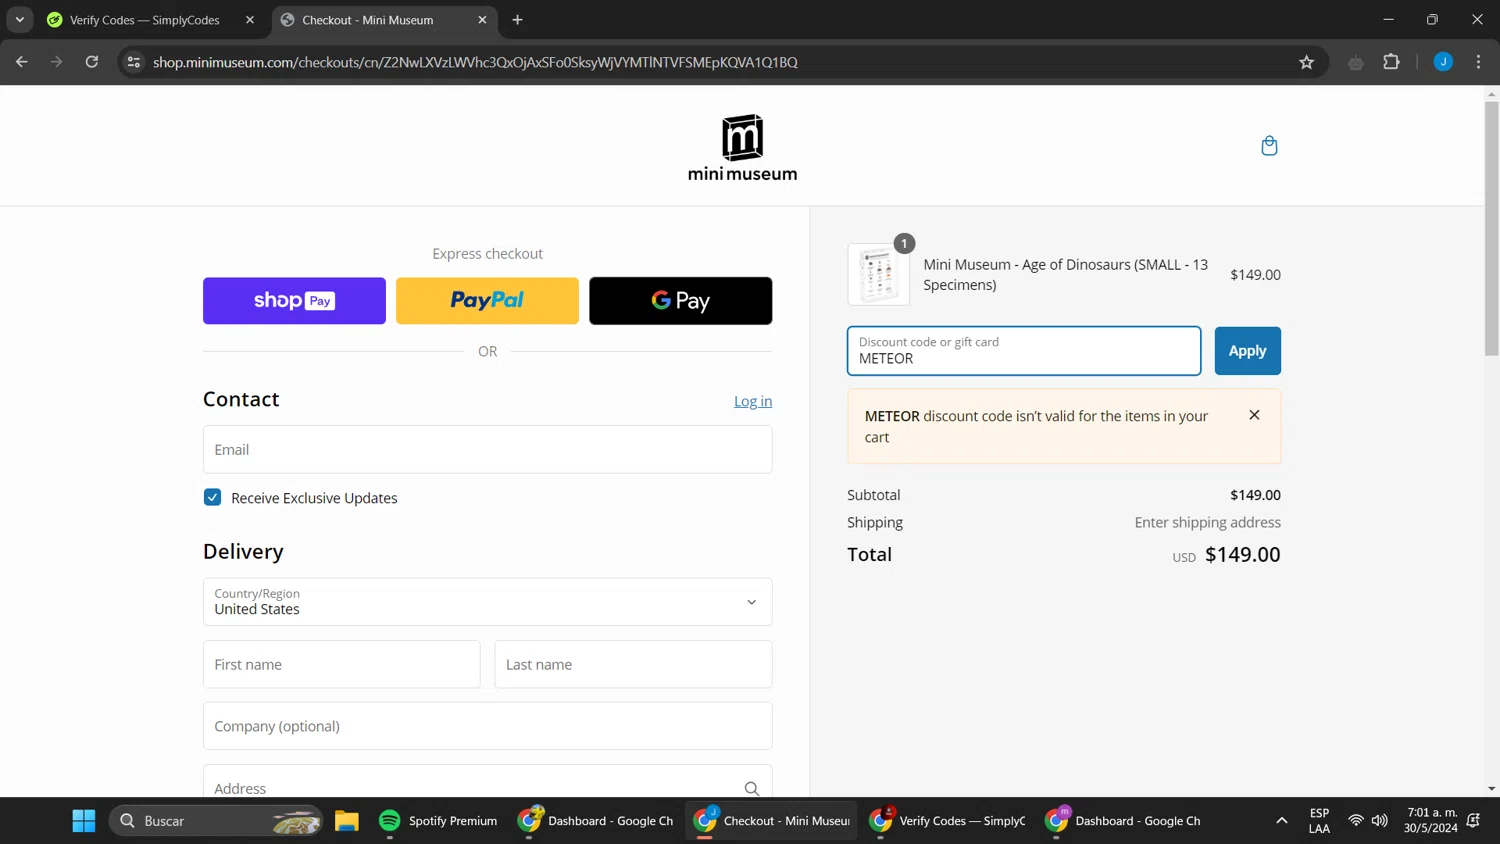Click the Total $149.00 amount
Viewport: 1500px width, 844px height.
(1242, 554)
